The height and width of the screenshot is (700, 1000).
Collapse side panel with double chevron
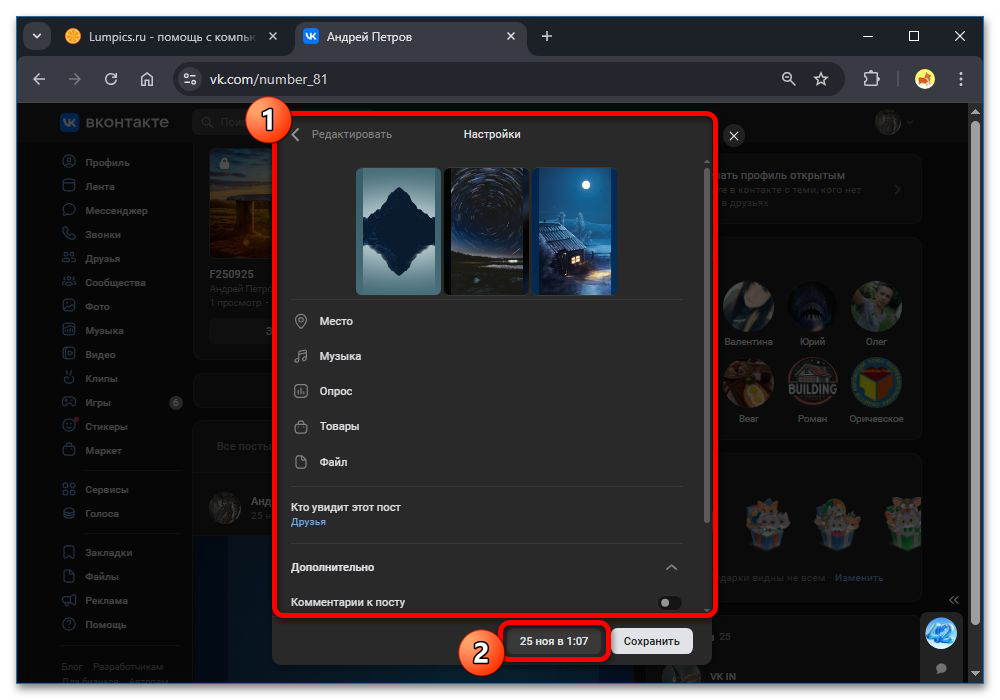[953, 600]
